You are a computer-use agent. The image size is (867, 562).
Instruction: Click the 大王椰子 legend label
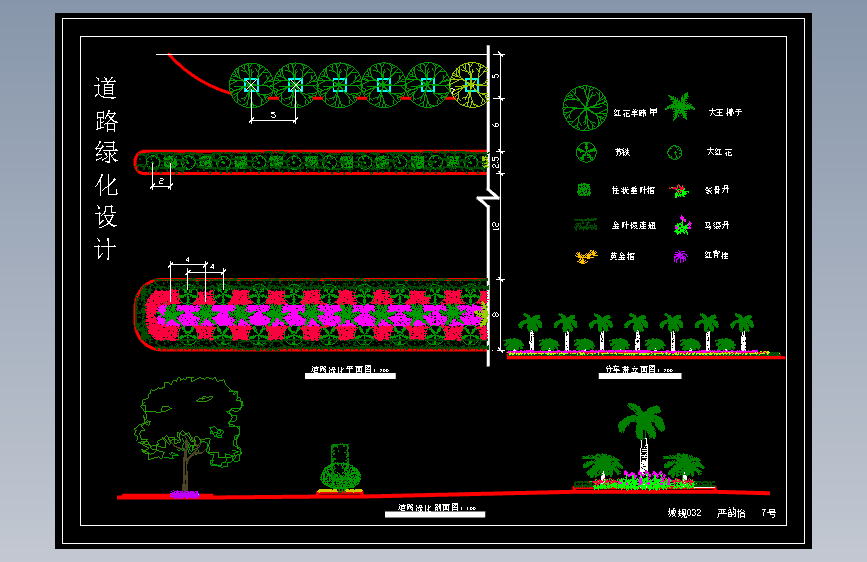725,112
